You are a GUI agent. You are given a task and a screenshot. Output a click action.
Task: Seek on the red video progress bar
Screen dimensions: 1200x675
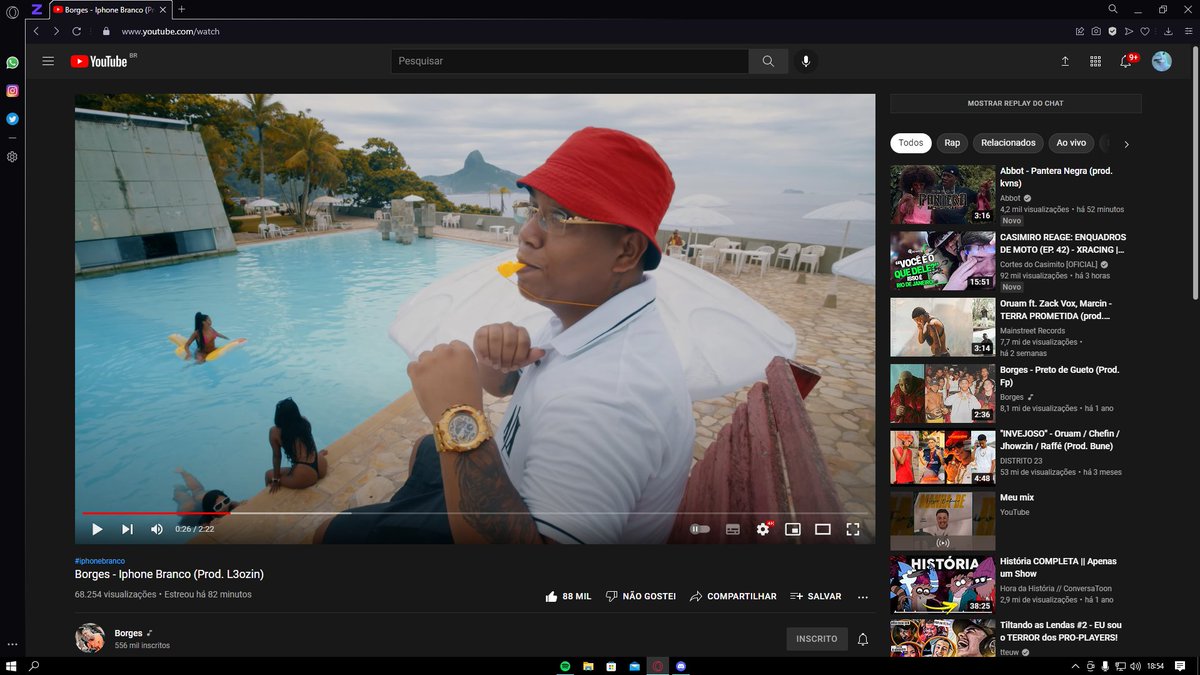(x=475, y=513)
